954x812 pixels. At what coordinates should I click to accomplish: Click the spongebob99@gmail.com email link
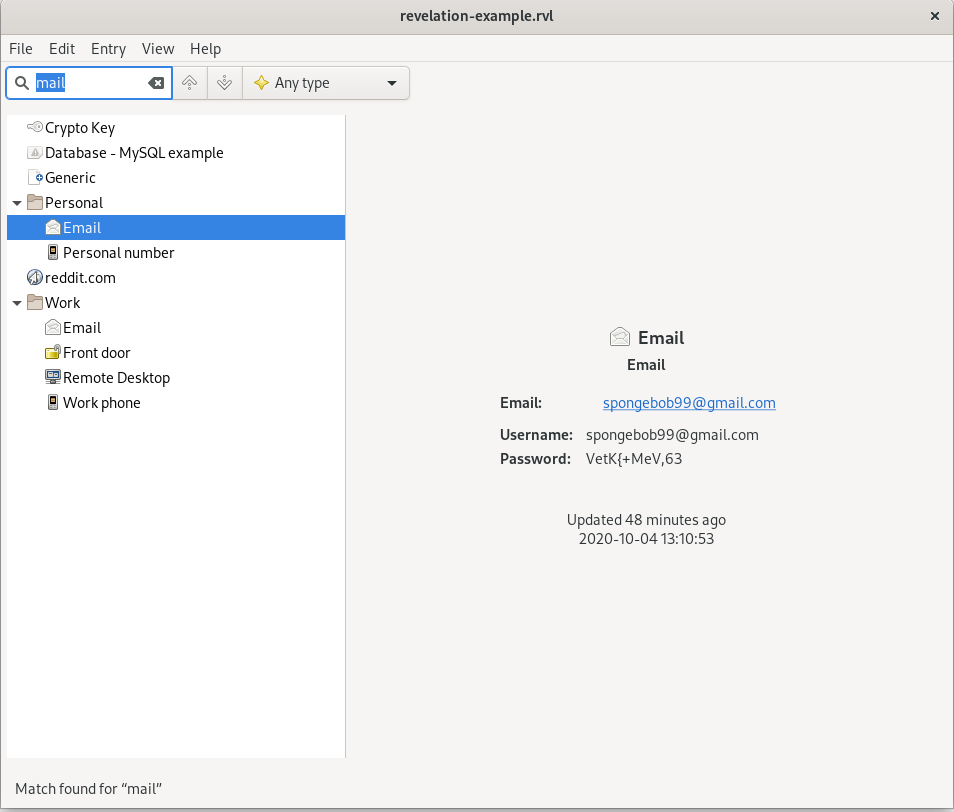(x=689, y=403)
